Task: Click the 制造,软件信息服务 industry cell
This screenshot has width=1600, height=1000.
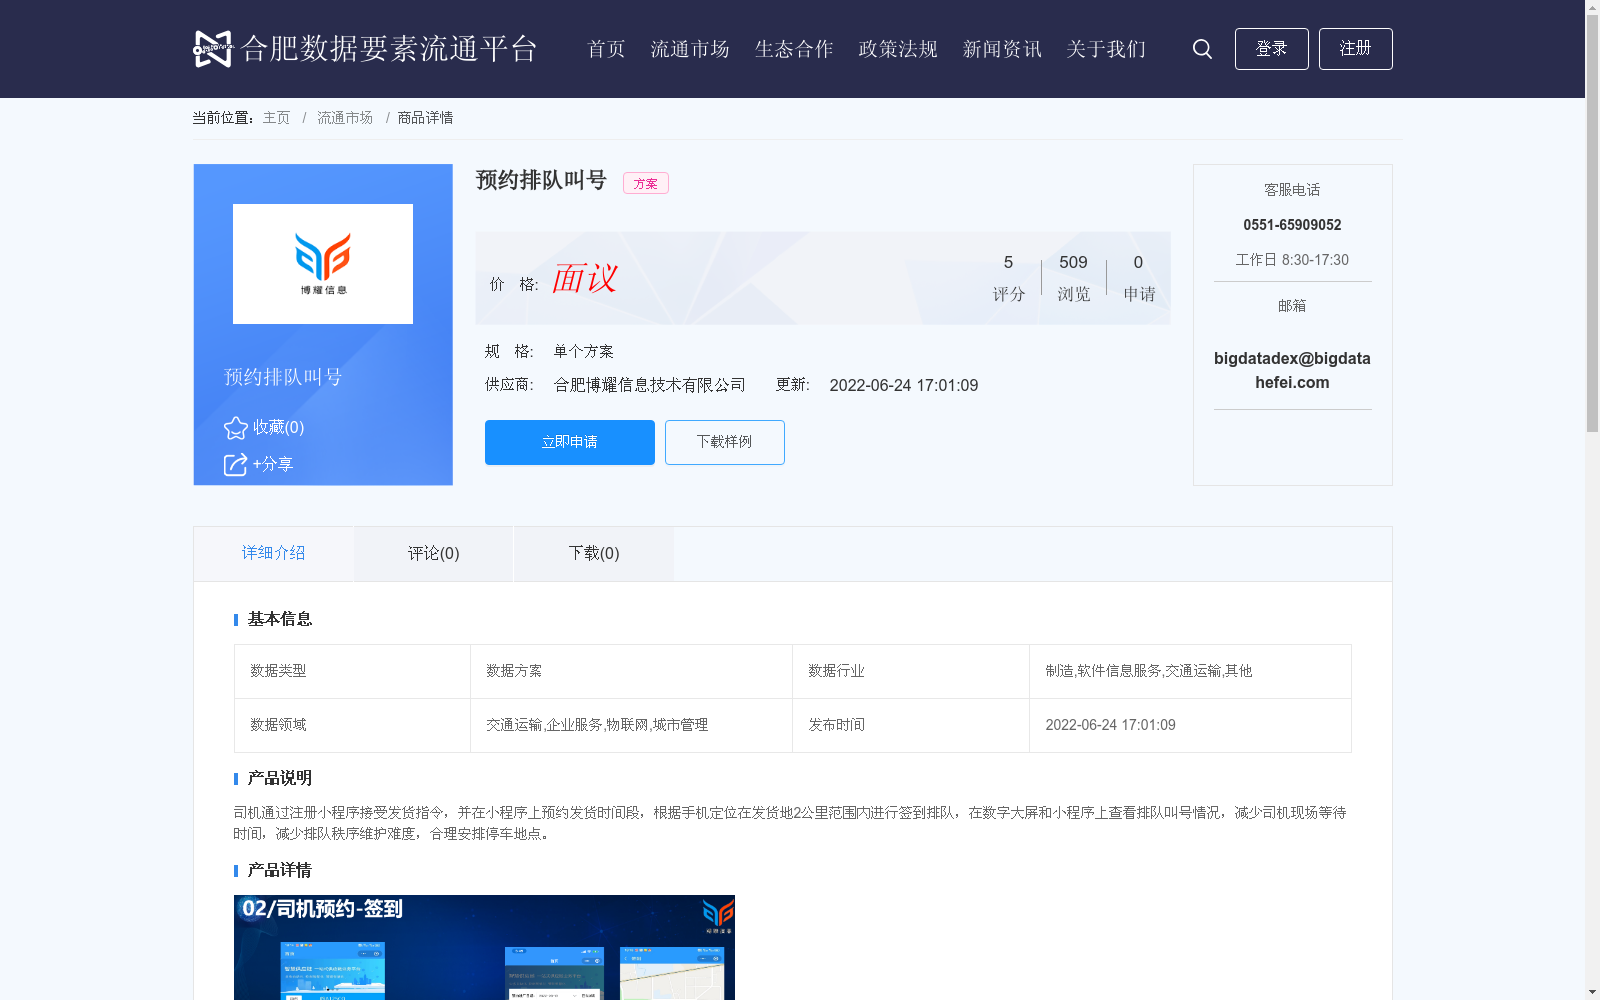Action: [x=1190, y=671]
